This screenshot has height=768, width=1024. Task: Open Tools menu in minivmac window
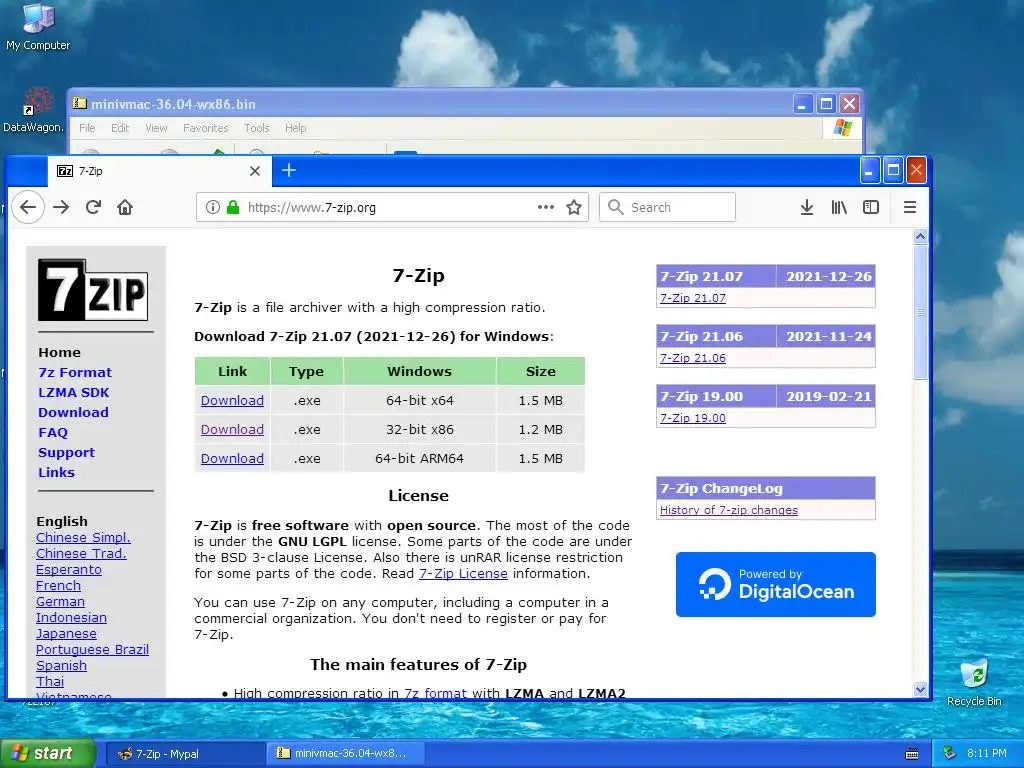pos(257,128)
